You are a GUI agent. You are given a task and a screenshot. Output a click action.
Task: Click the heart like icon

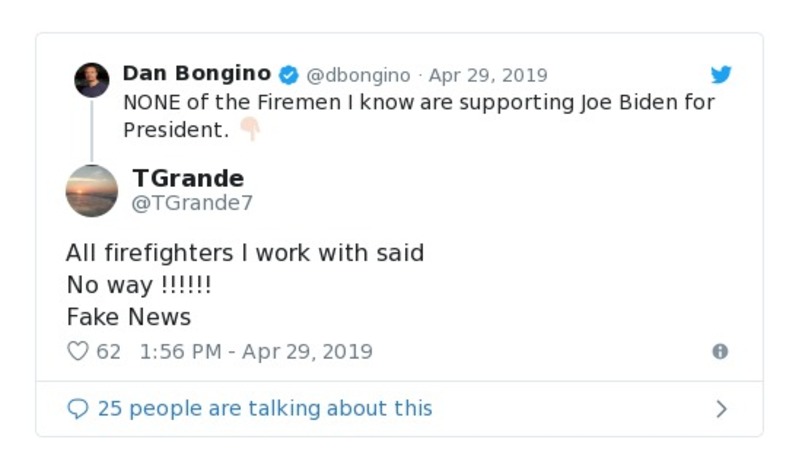point(77,351)
